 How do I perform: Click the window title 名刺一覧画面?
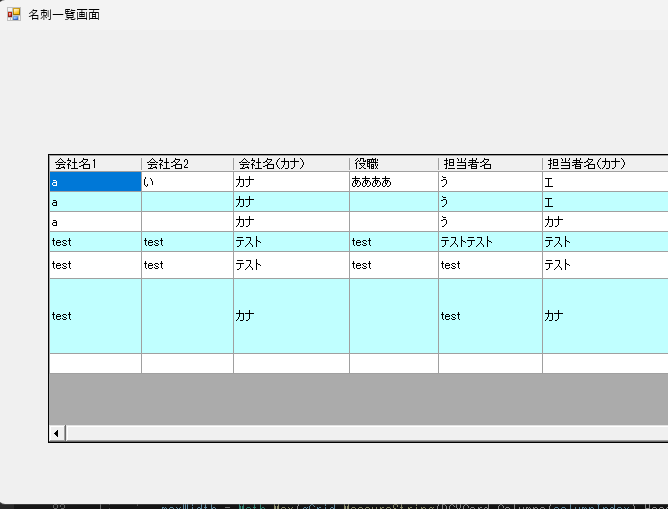[x=64, y=14]
